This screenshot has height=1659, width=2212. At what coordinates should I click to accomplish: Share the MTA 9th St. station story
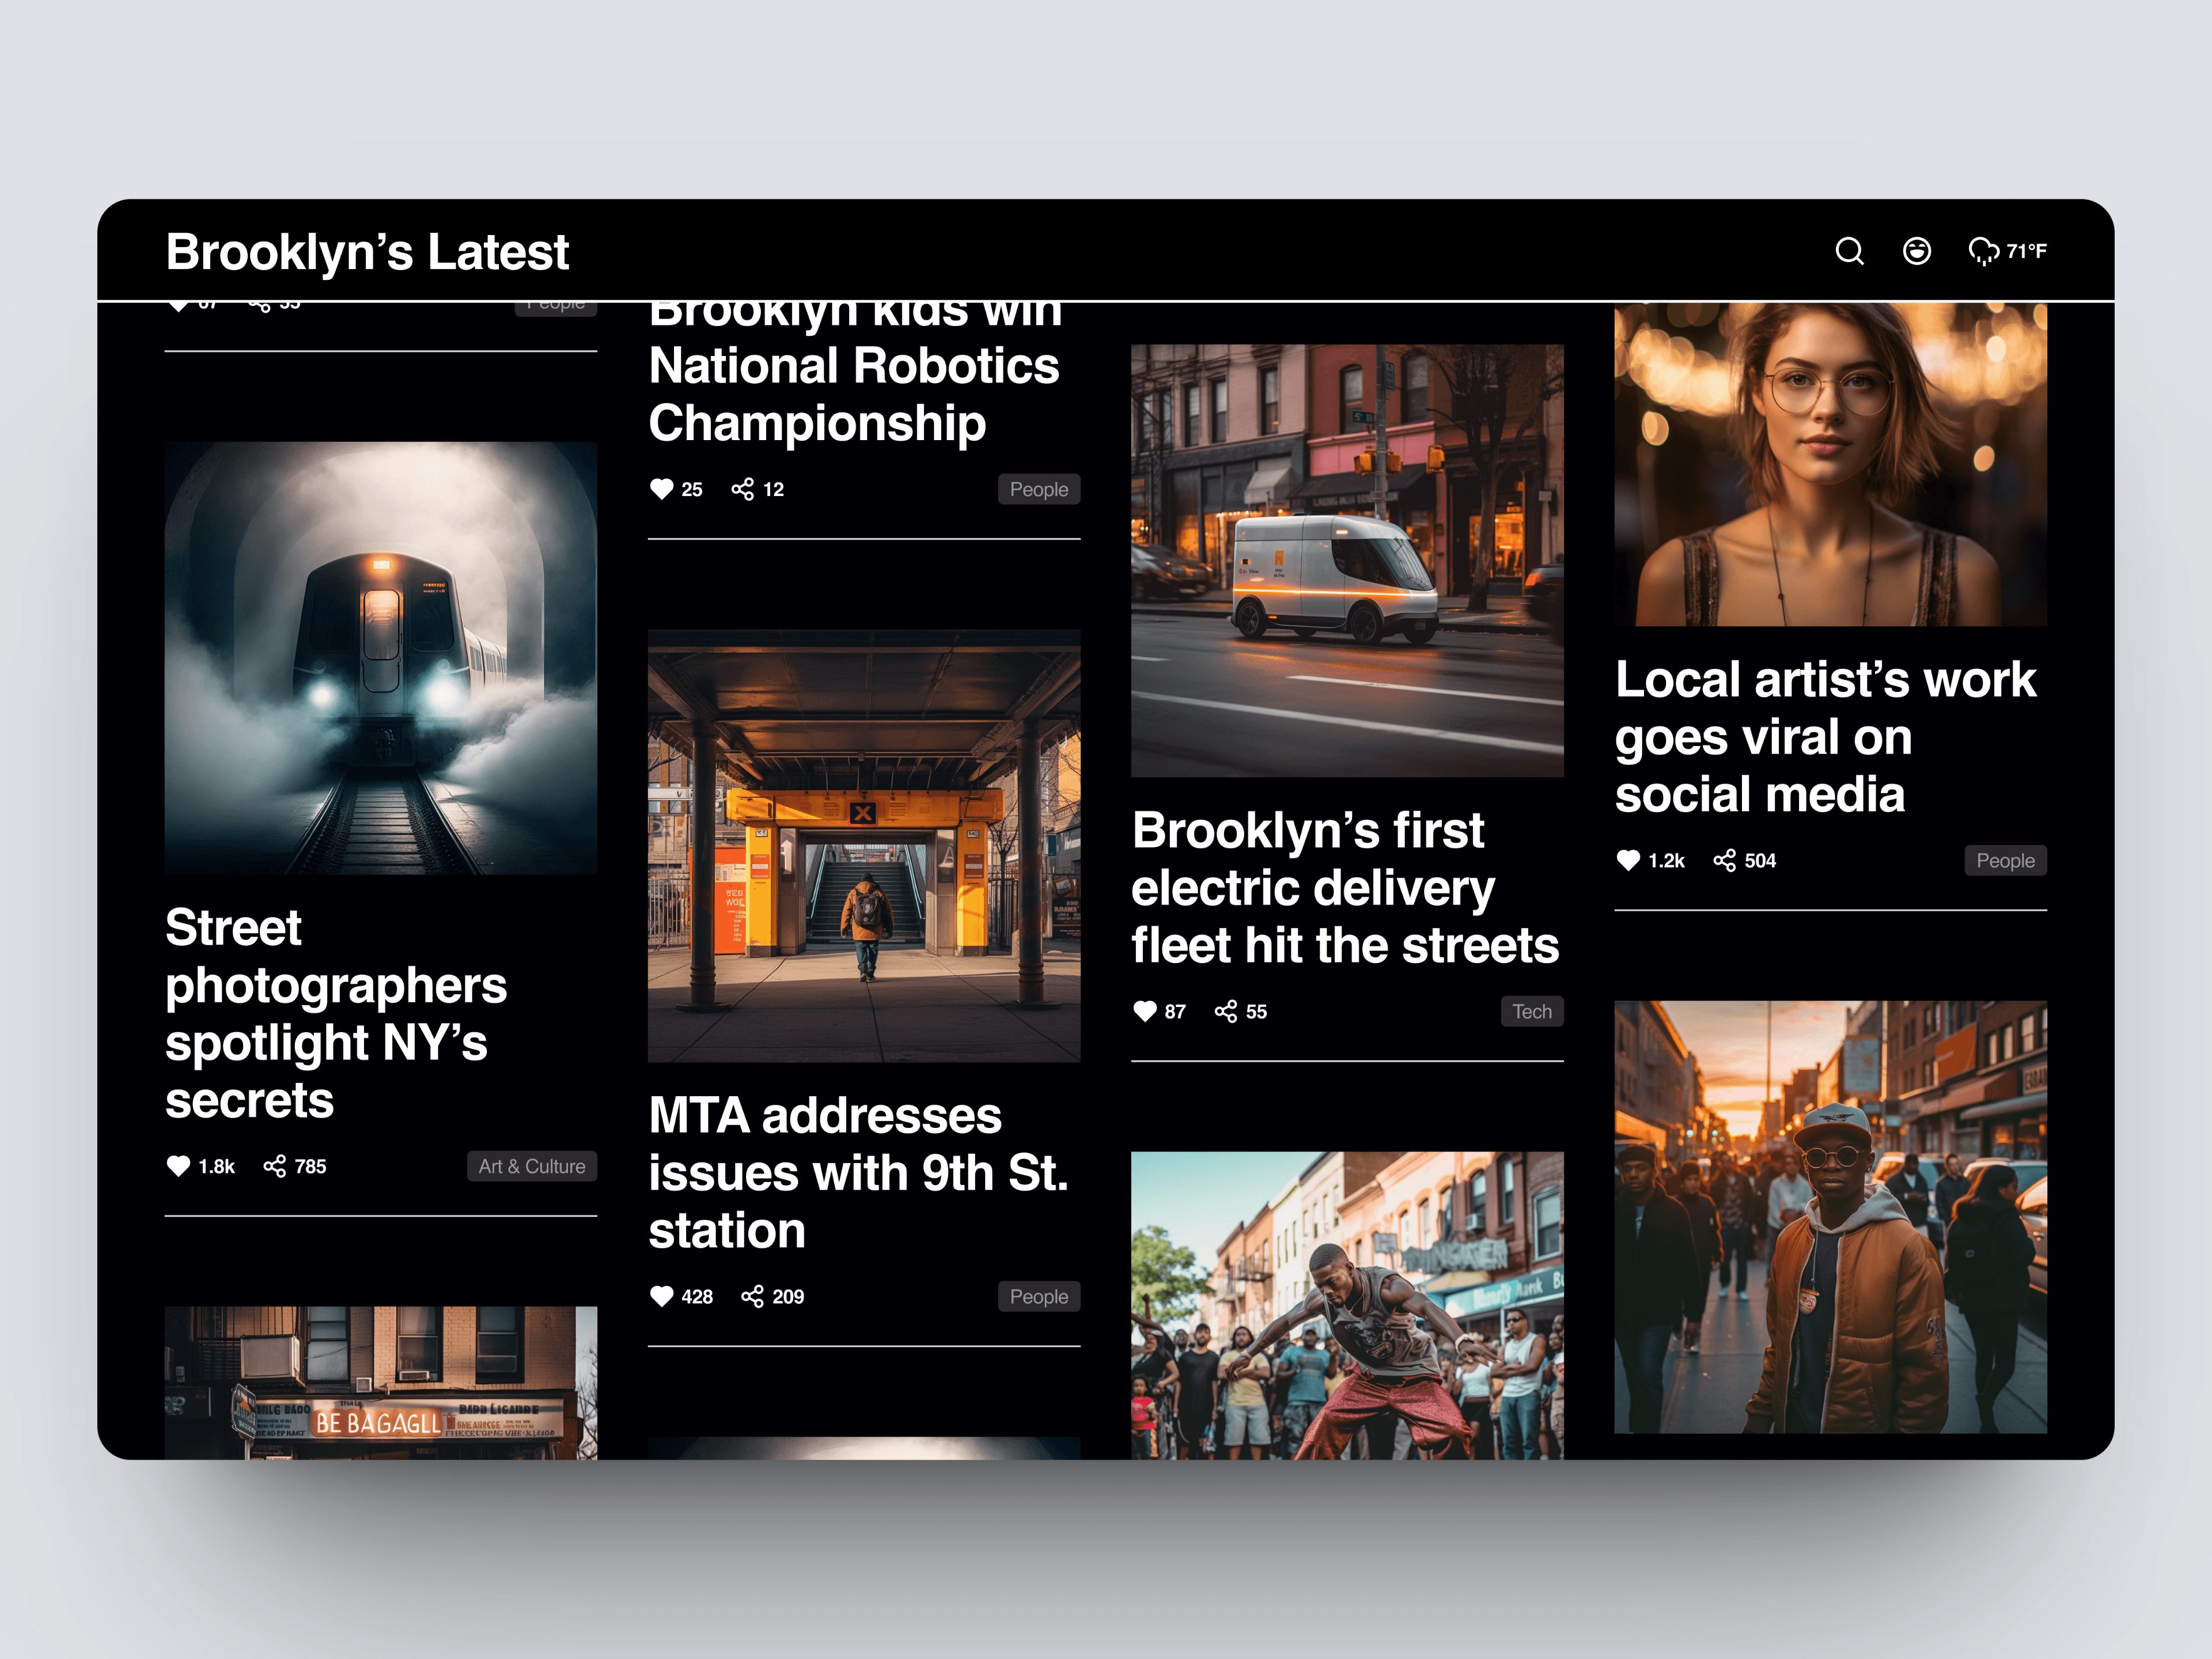click(x=752, y=1296)
